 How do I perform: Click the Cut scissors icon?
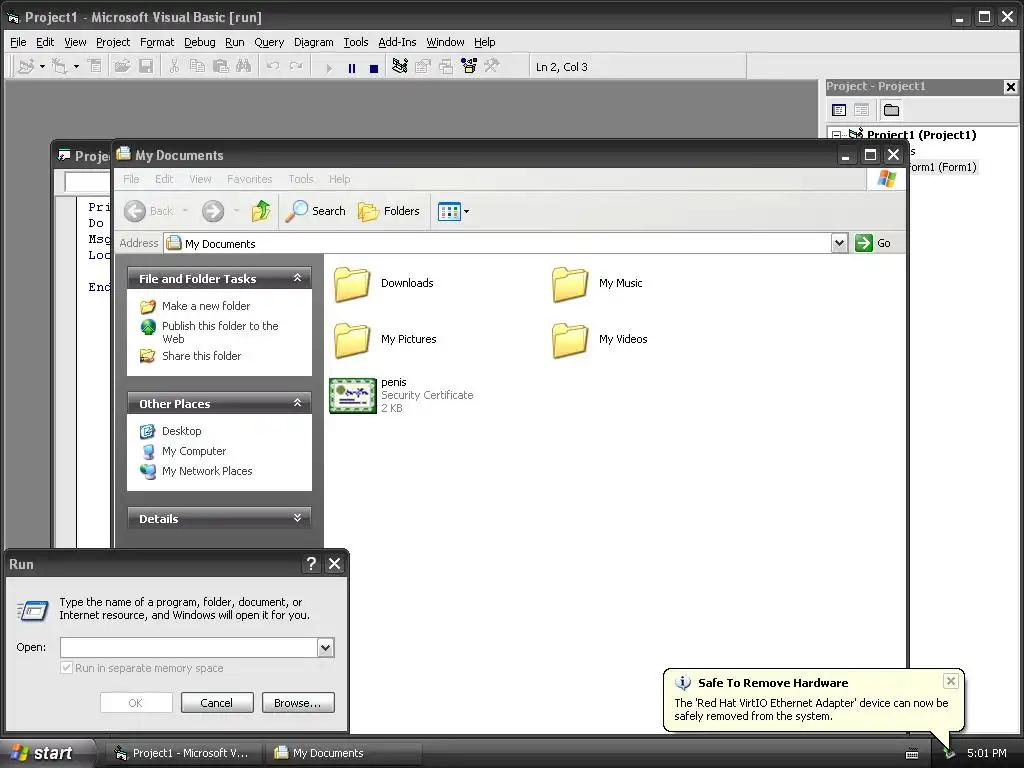pos(174,66)
